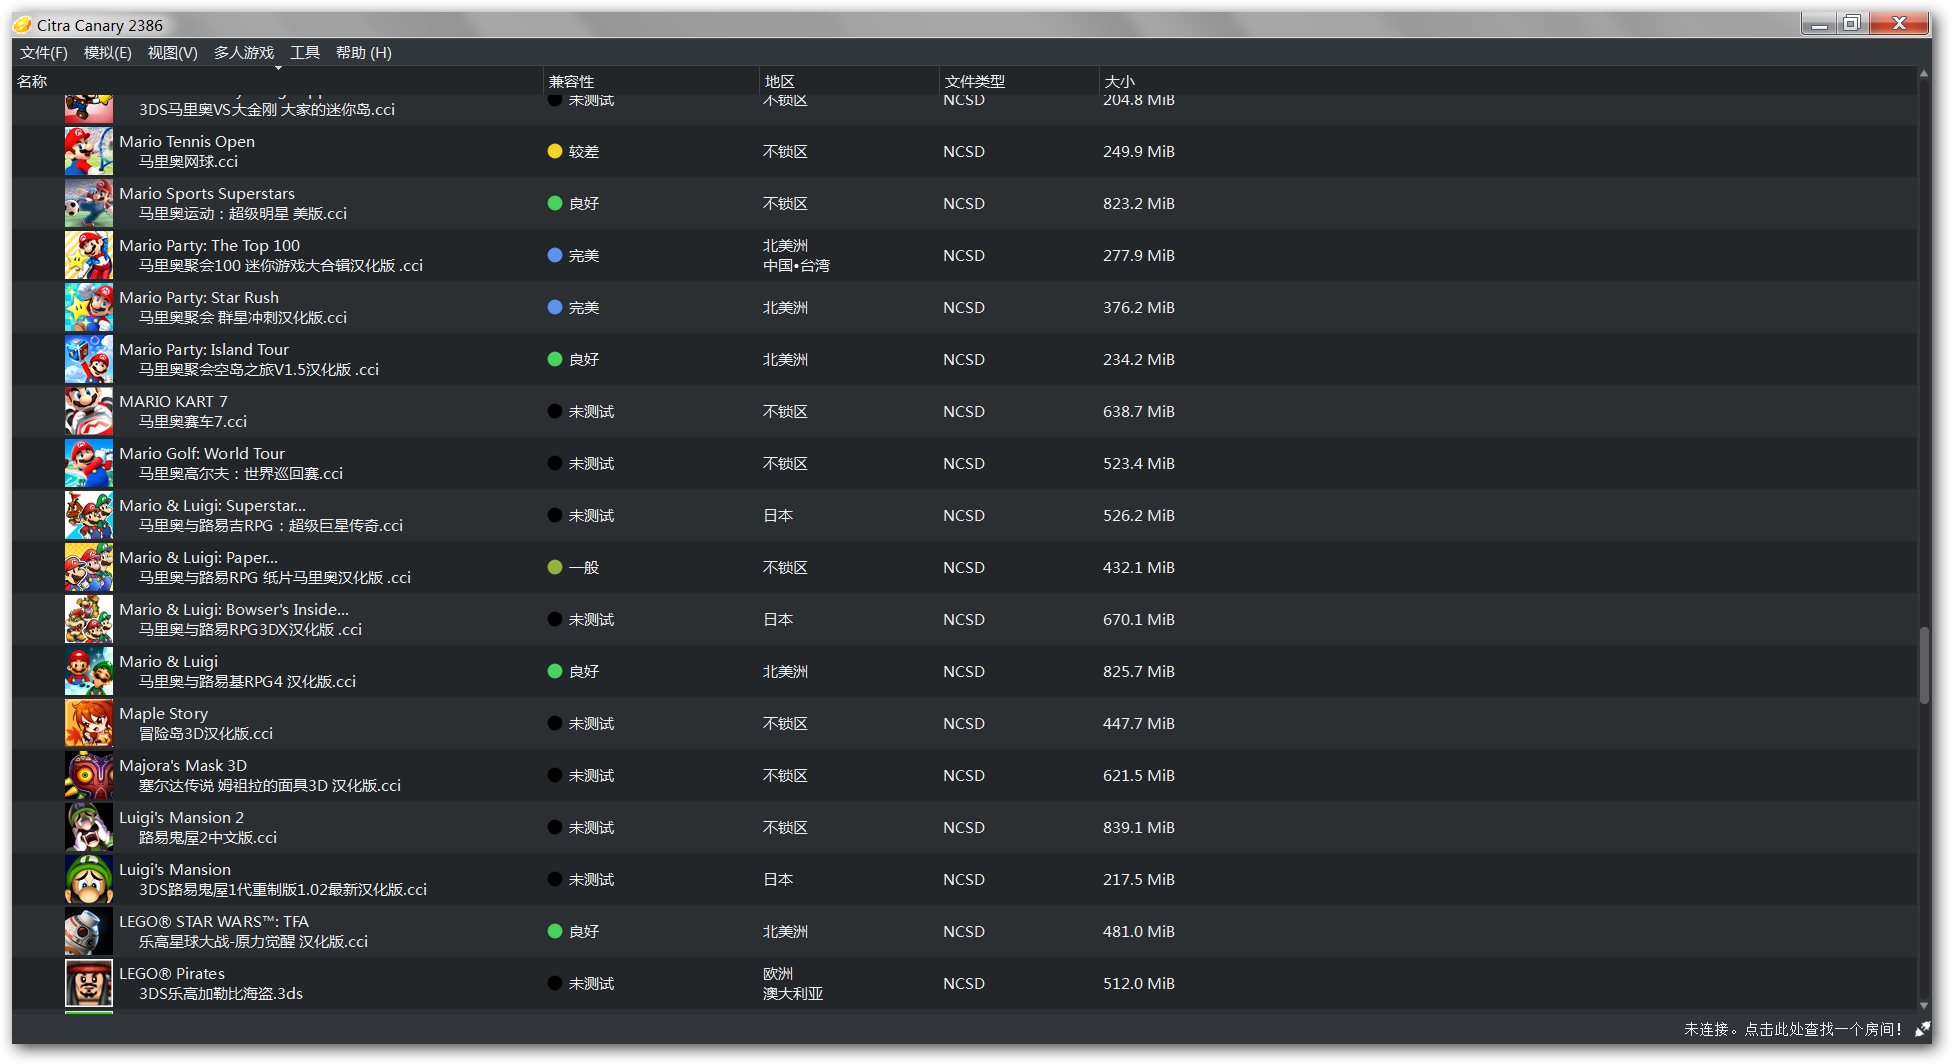
Task: Sort the list by the 地区 column header
Action: click(849, 81)
